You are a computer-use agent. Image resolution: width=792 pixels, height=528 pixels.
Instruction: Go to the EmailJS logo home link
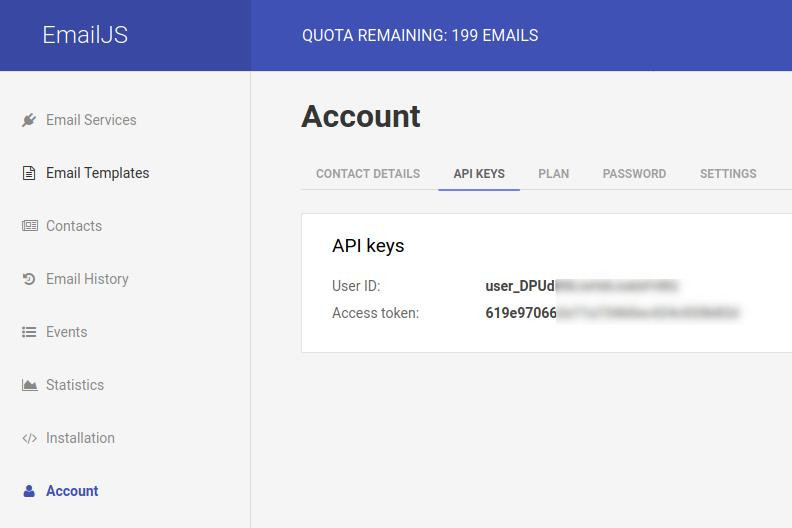coord(85,35)
